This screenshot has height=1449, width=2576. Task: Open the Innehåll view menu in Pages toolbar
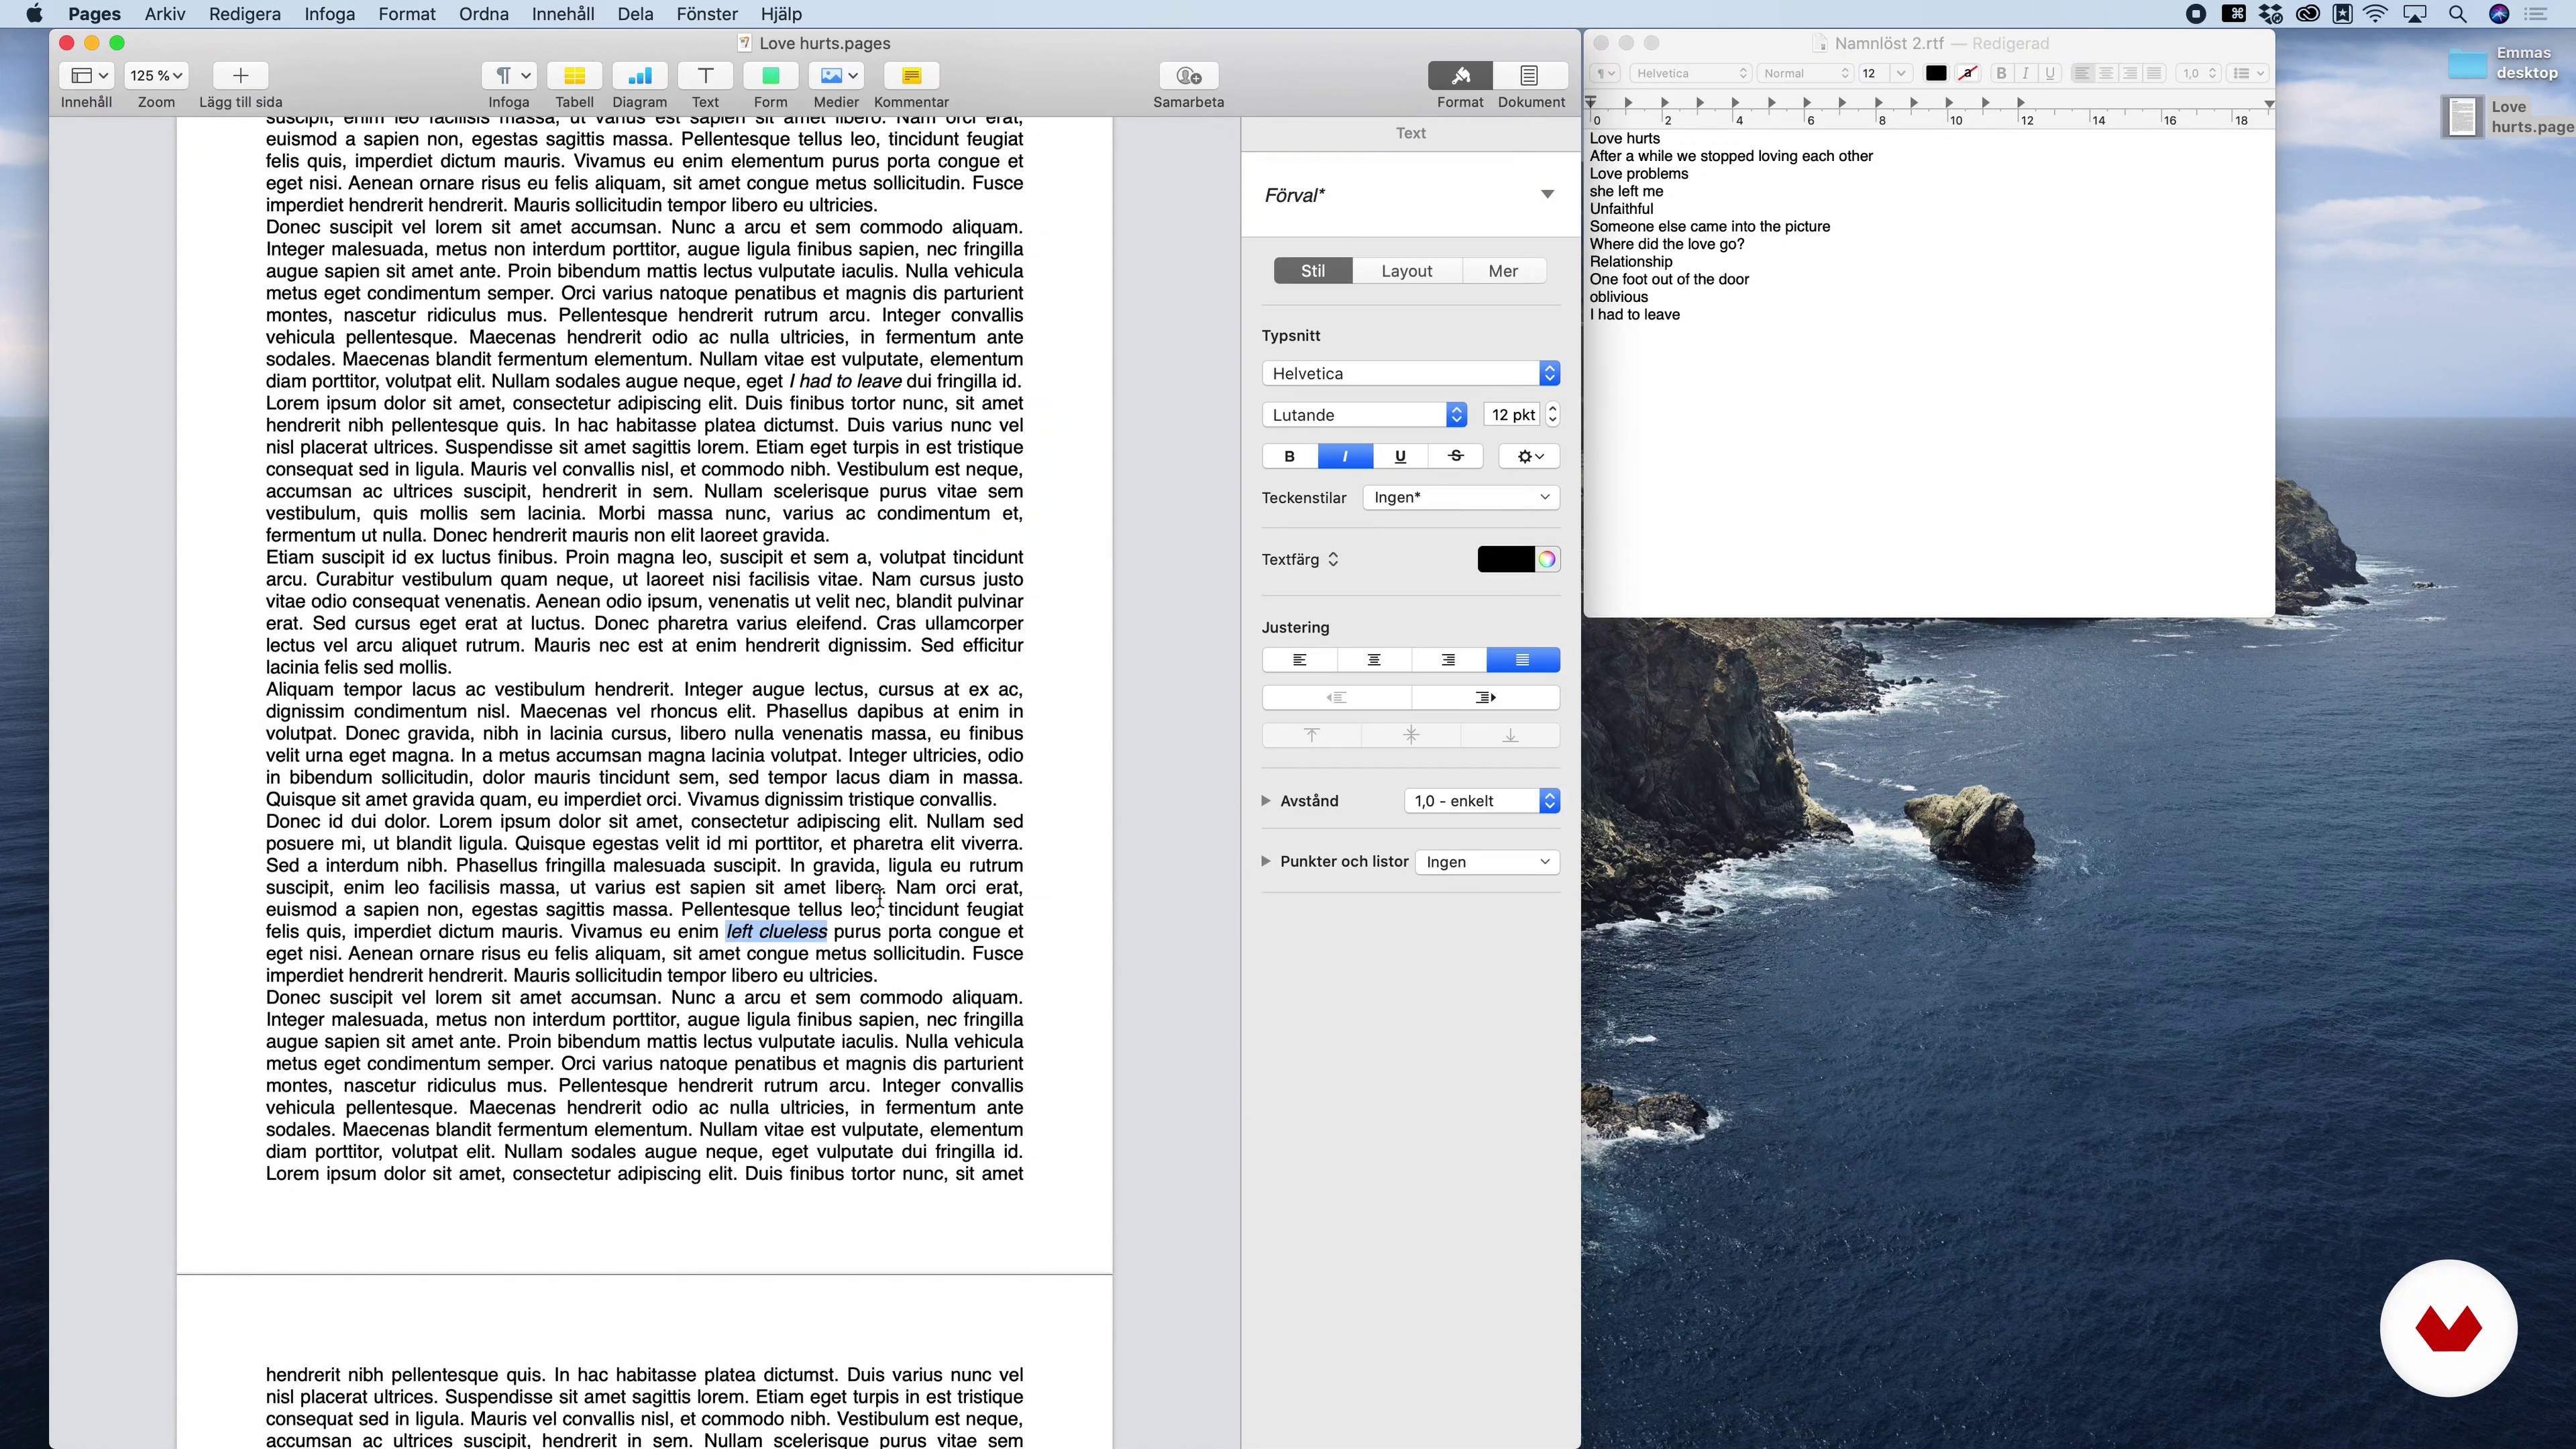[86, 76]
